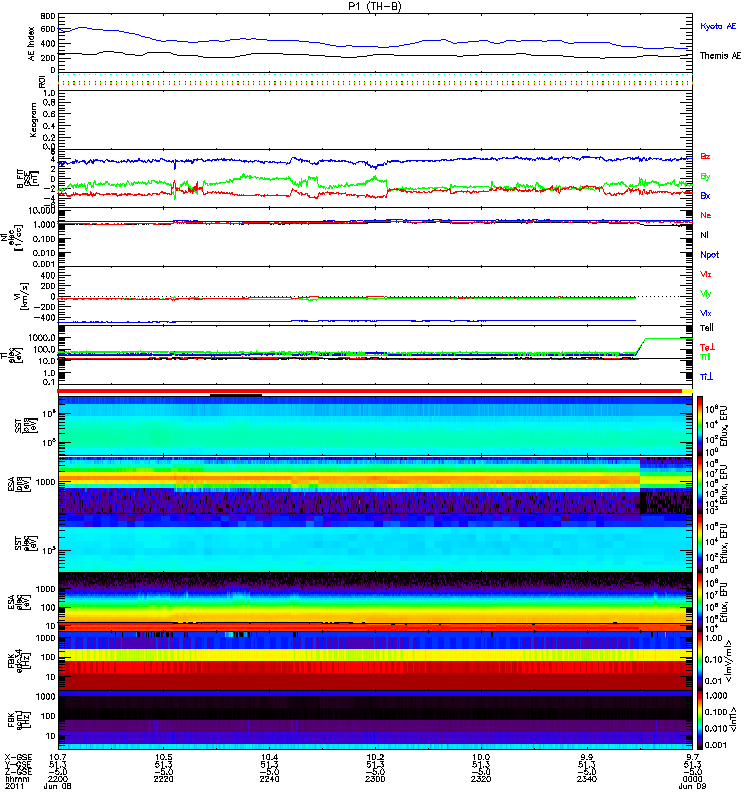Click the <|mV/m|> color bar
The width and height of the screenshot is (750, 800).
click(700, 661)
